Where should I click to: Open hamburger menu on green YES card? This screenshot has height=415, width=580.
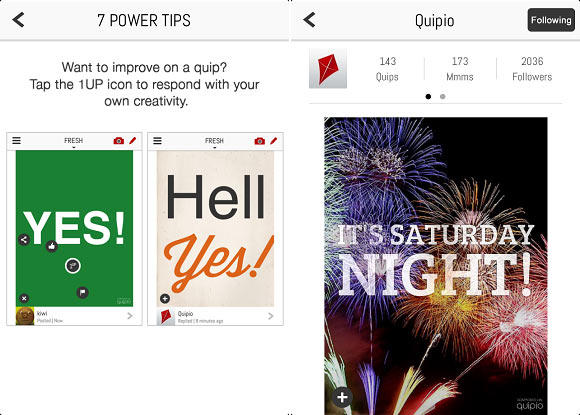(x=17, y=141)
